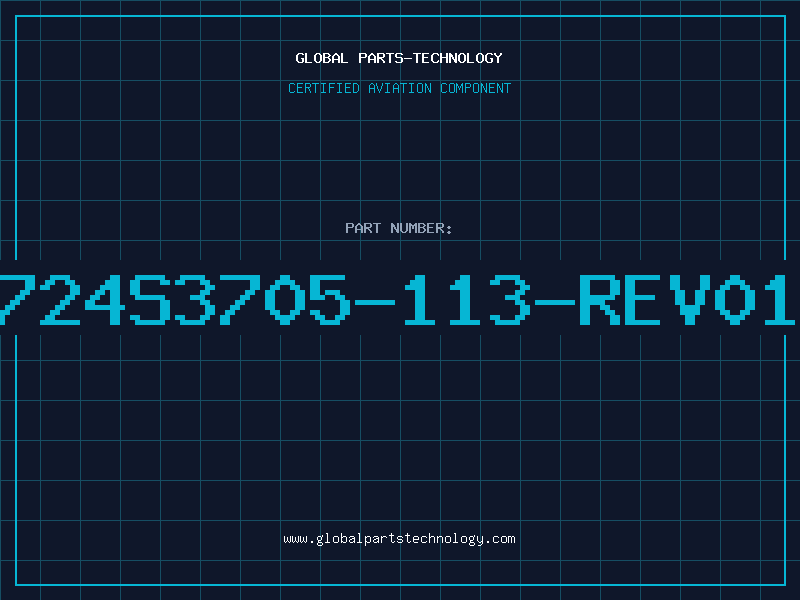800x600 pixels.
Task: Click the 113 segment of the part number
Action: point(467,299)
